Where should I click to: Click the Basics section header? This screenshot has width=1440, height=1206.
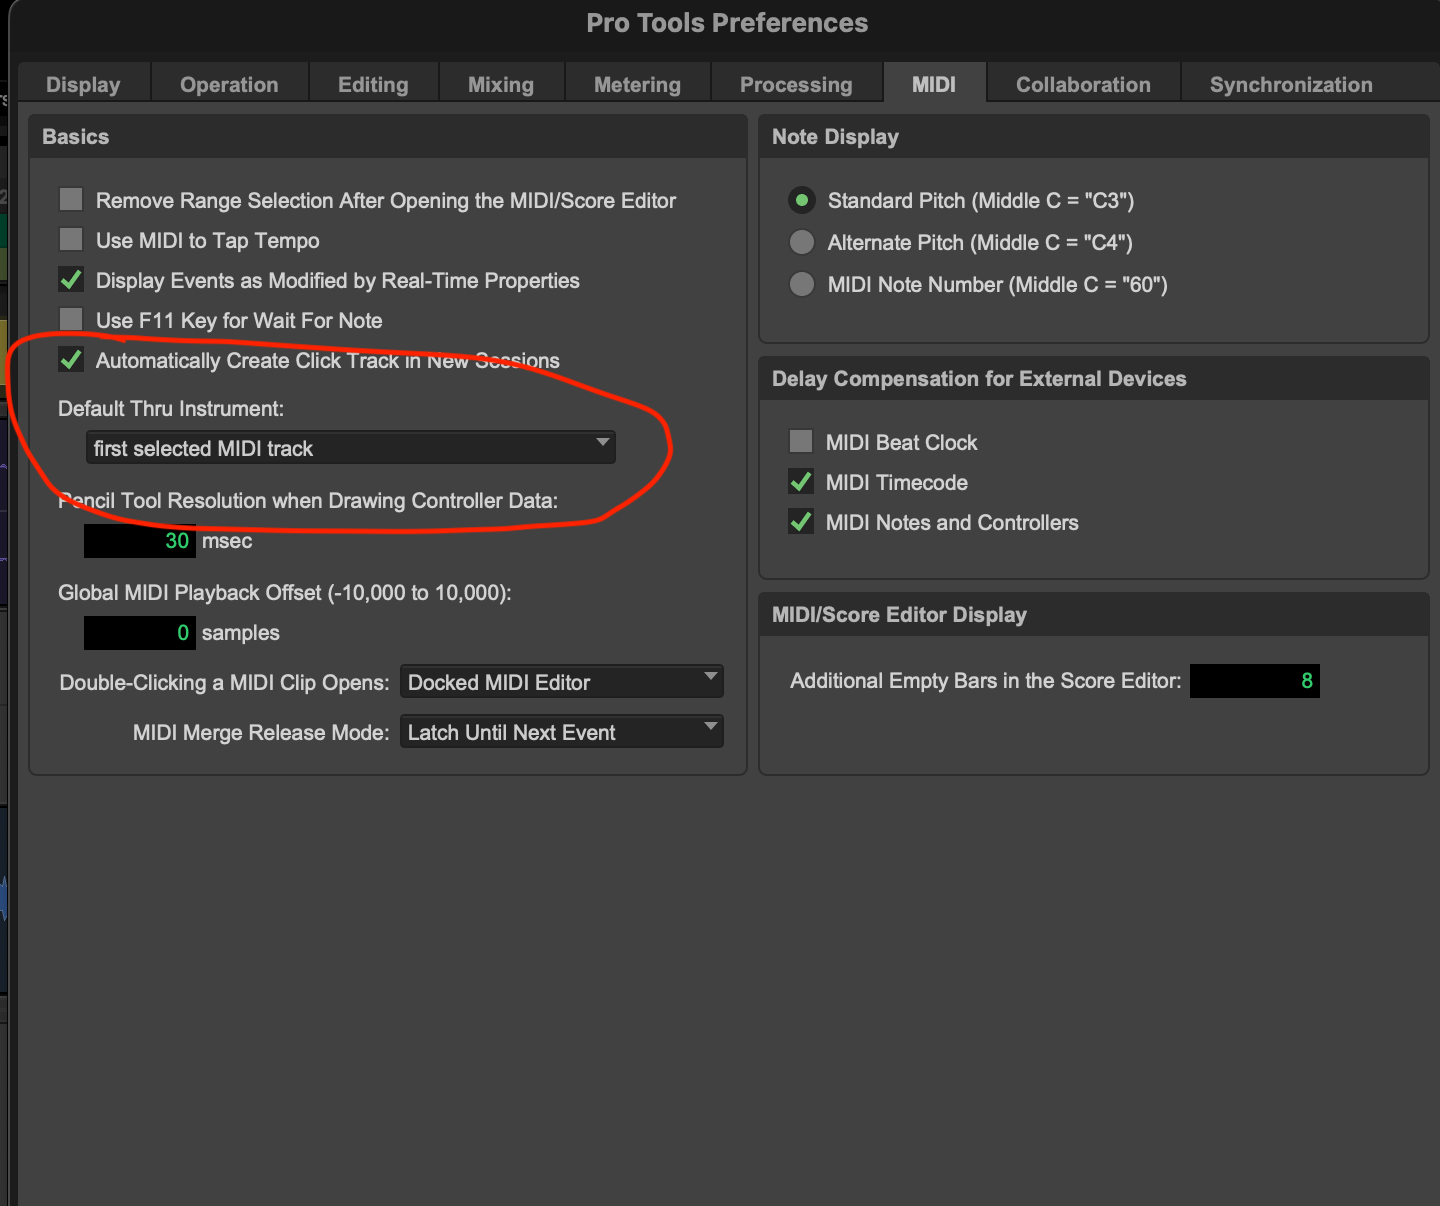click(x=76, y=137)
